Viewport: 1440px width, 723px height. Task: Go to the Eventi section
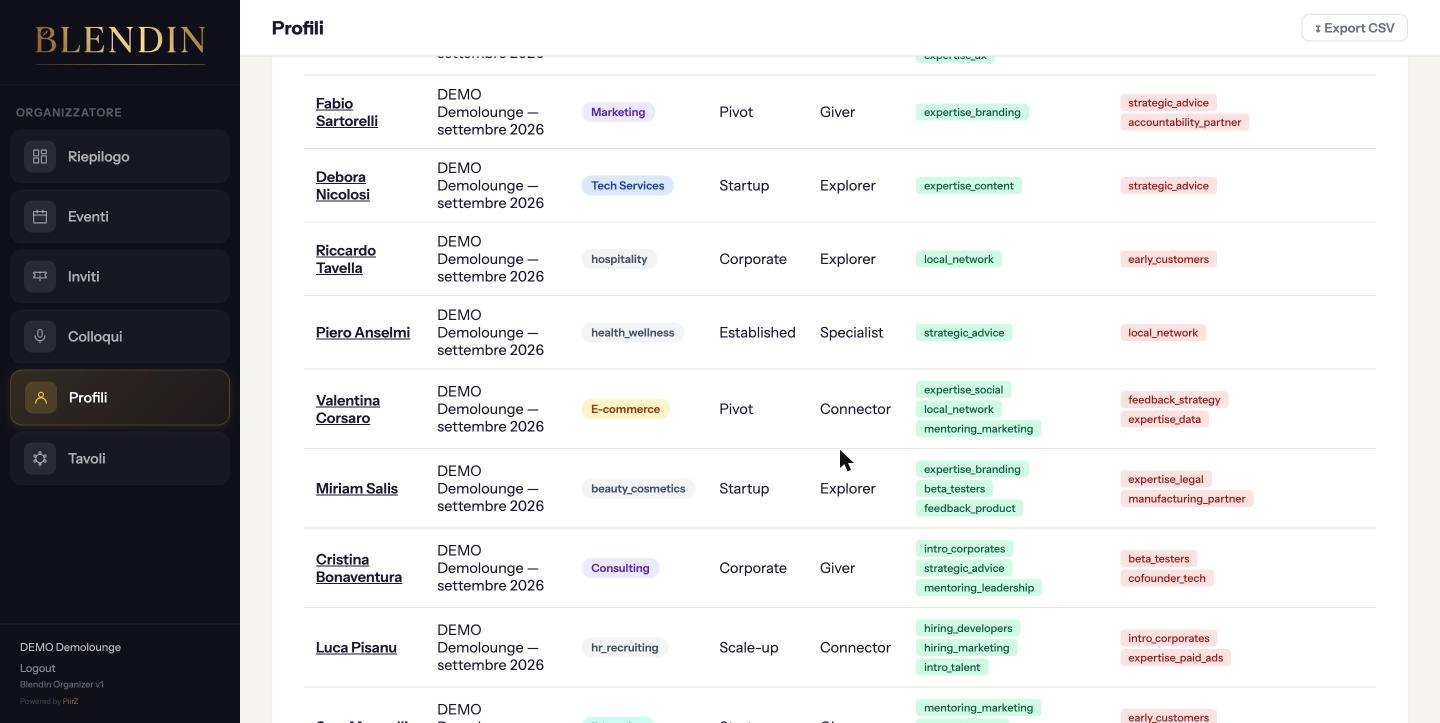120,217
